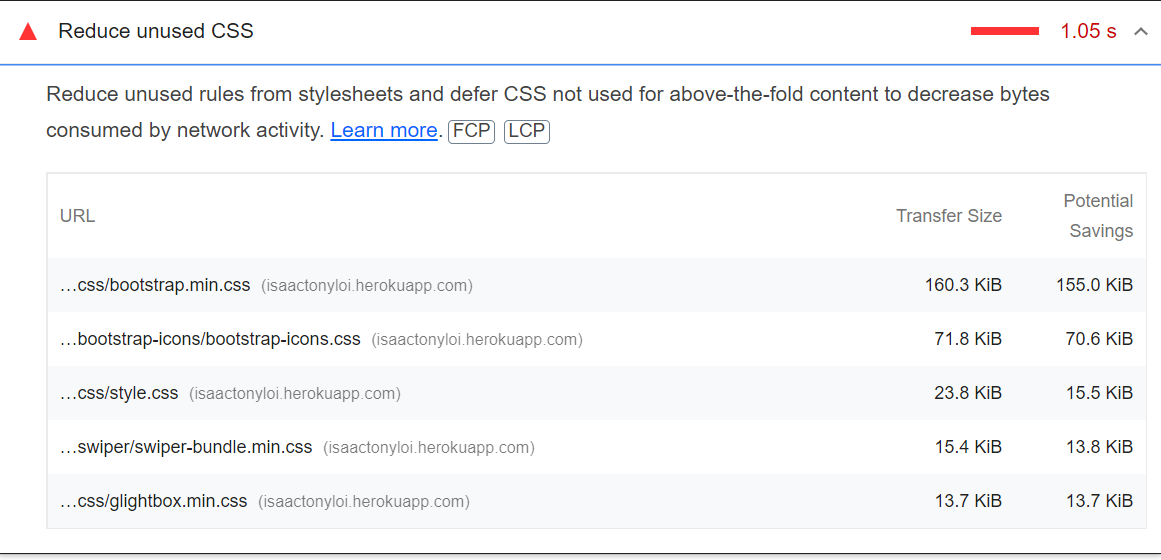Screen dimensions: 1161x560
Task: Collapse the Reduce unused CSS audit
Action: (1140, 32)
